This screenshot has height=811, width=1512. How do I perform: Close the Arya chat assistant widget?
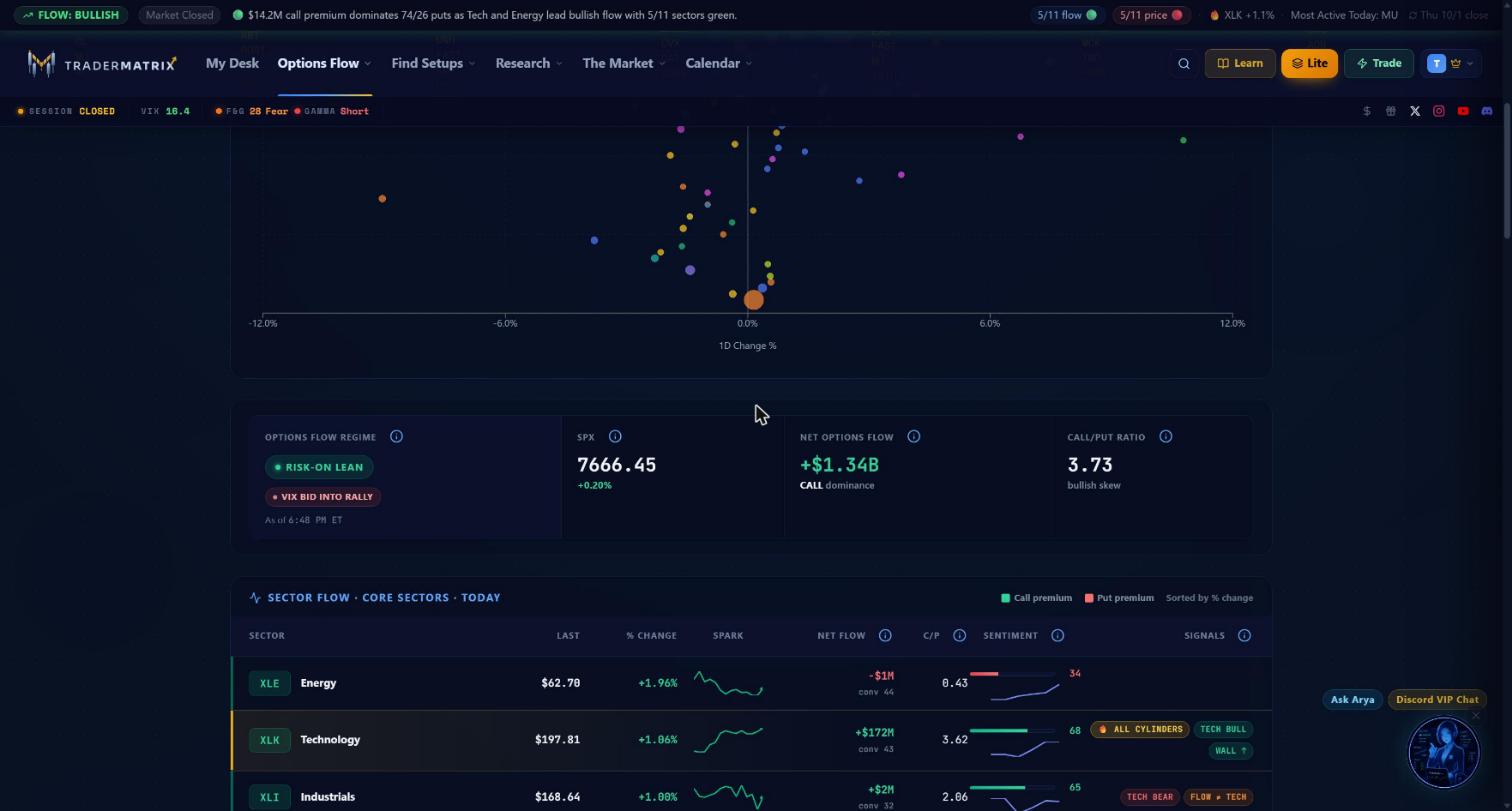tap(1476, 715)
